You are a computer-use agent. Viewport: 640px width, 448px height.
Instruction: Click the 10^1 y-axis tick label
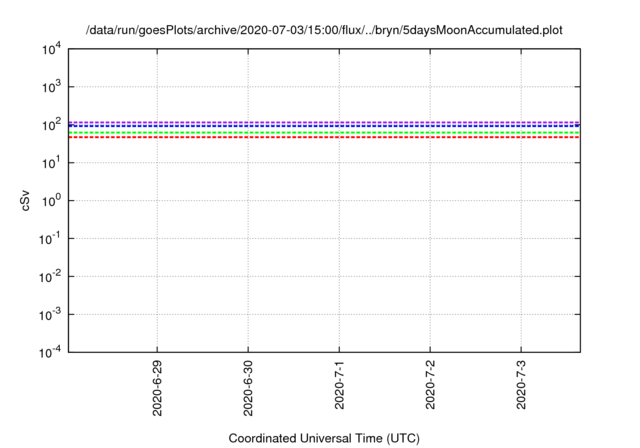52,163
